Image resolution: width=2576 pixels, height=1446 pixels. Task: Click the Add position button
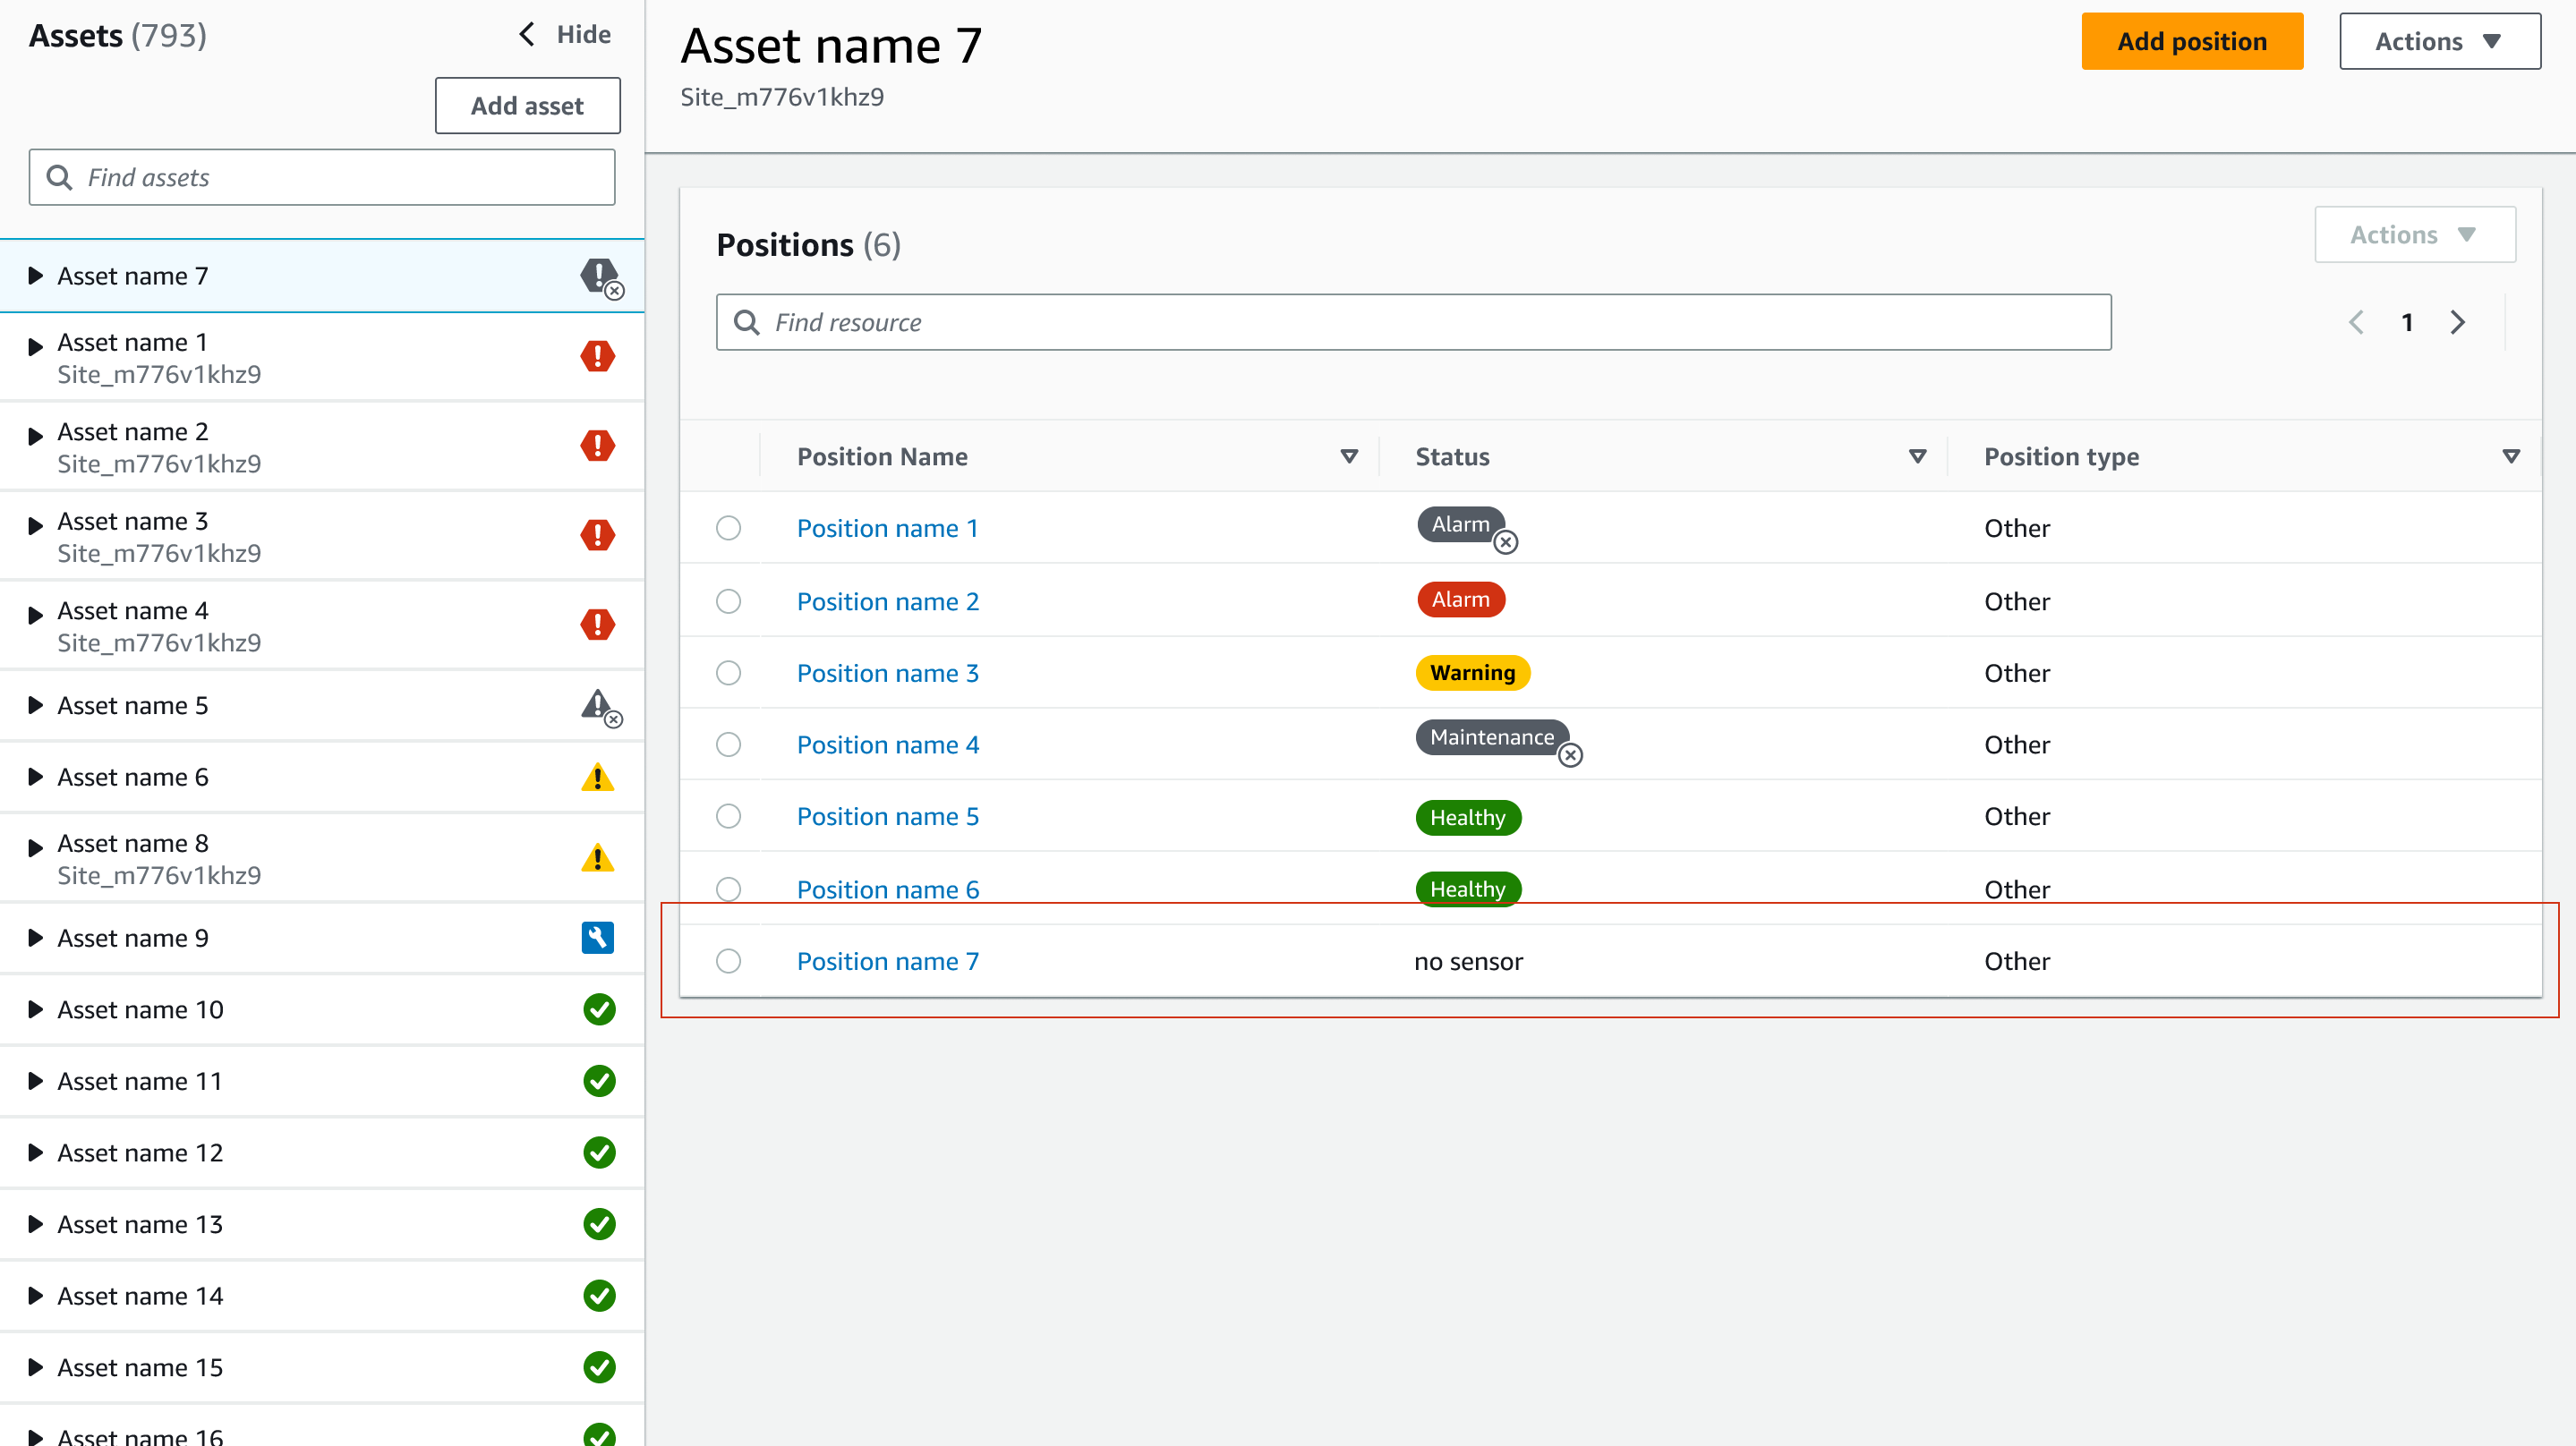click(2192, 38)
